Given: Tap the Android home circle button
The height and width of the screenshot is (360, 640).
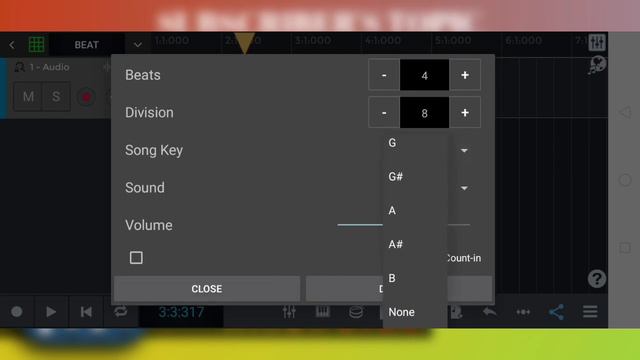Looking at the screenshot, I should coord(625,180).
